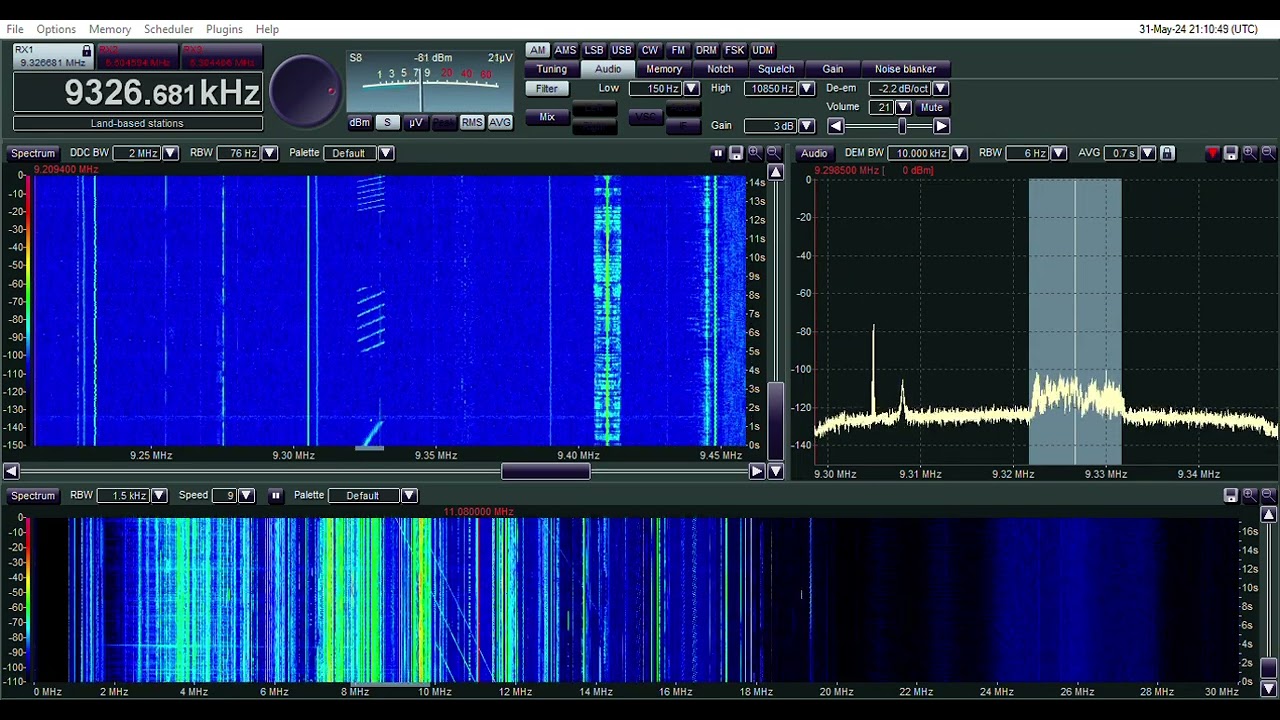Set S-meter to RMS mode
Screen dimensions: 1280x720
click(472, 122)
